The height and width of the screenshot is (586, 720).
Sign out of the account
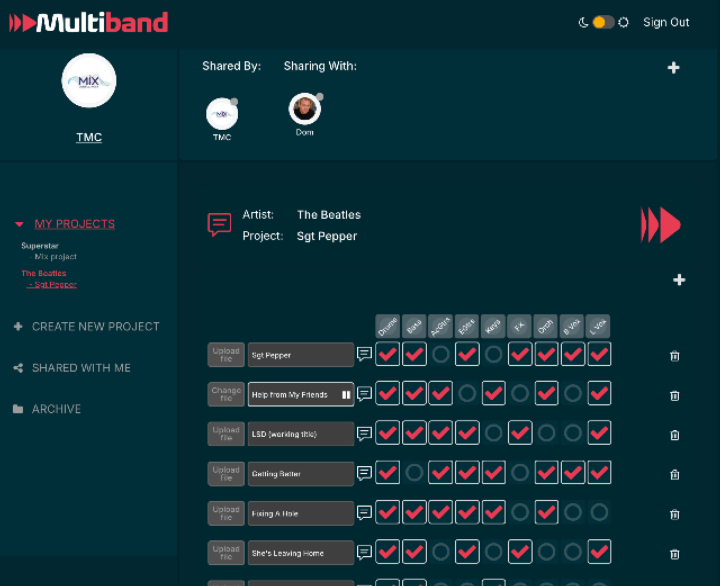click(x=666, y=22)
